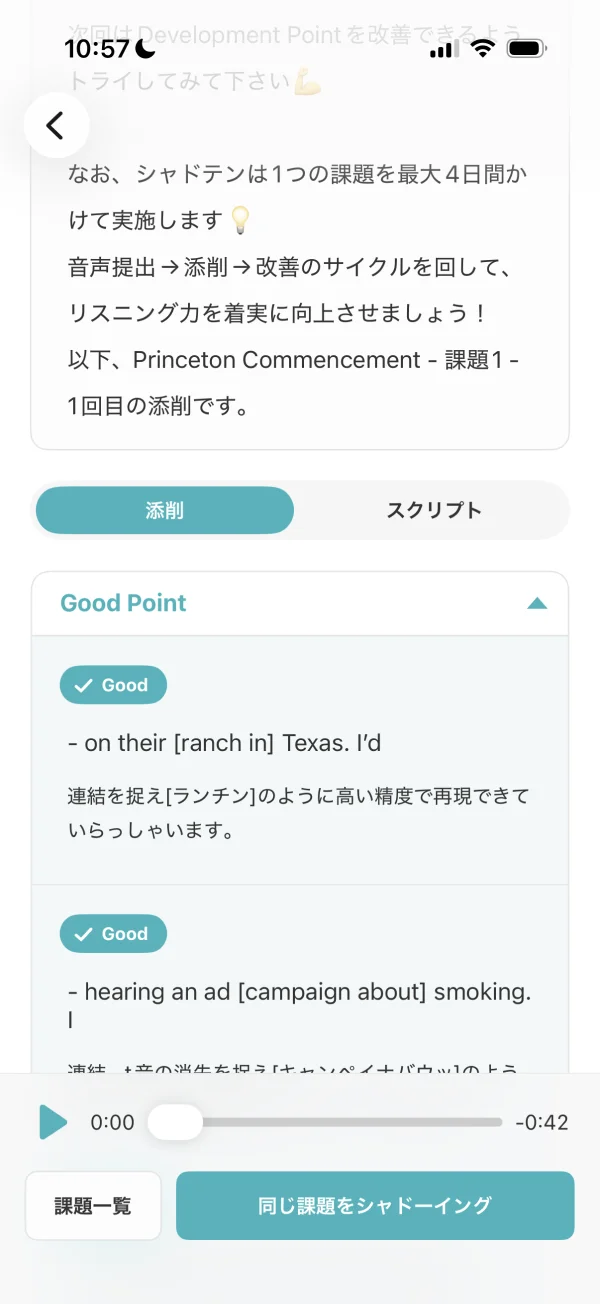Collapse the Good Point section arrow
This screenshot has width=600, height=1304.
coord(537,603)
